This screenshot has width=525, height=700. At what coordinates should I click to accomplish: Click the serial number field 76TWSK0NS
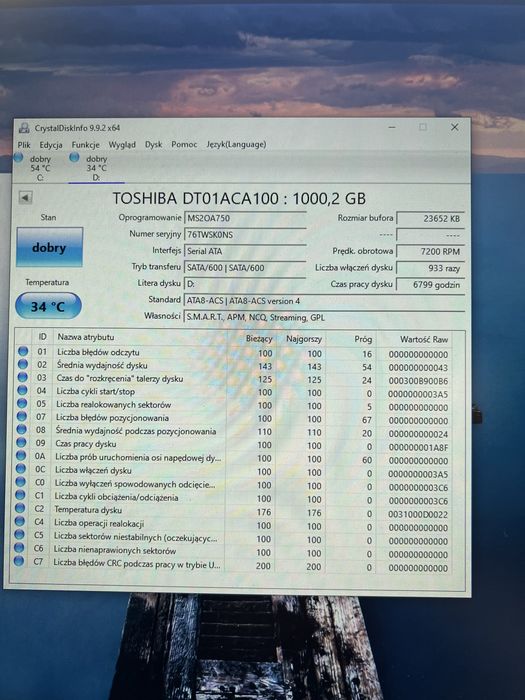point(245,235)
